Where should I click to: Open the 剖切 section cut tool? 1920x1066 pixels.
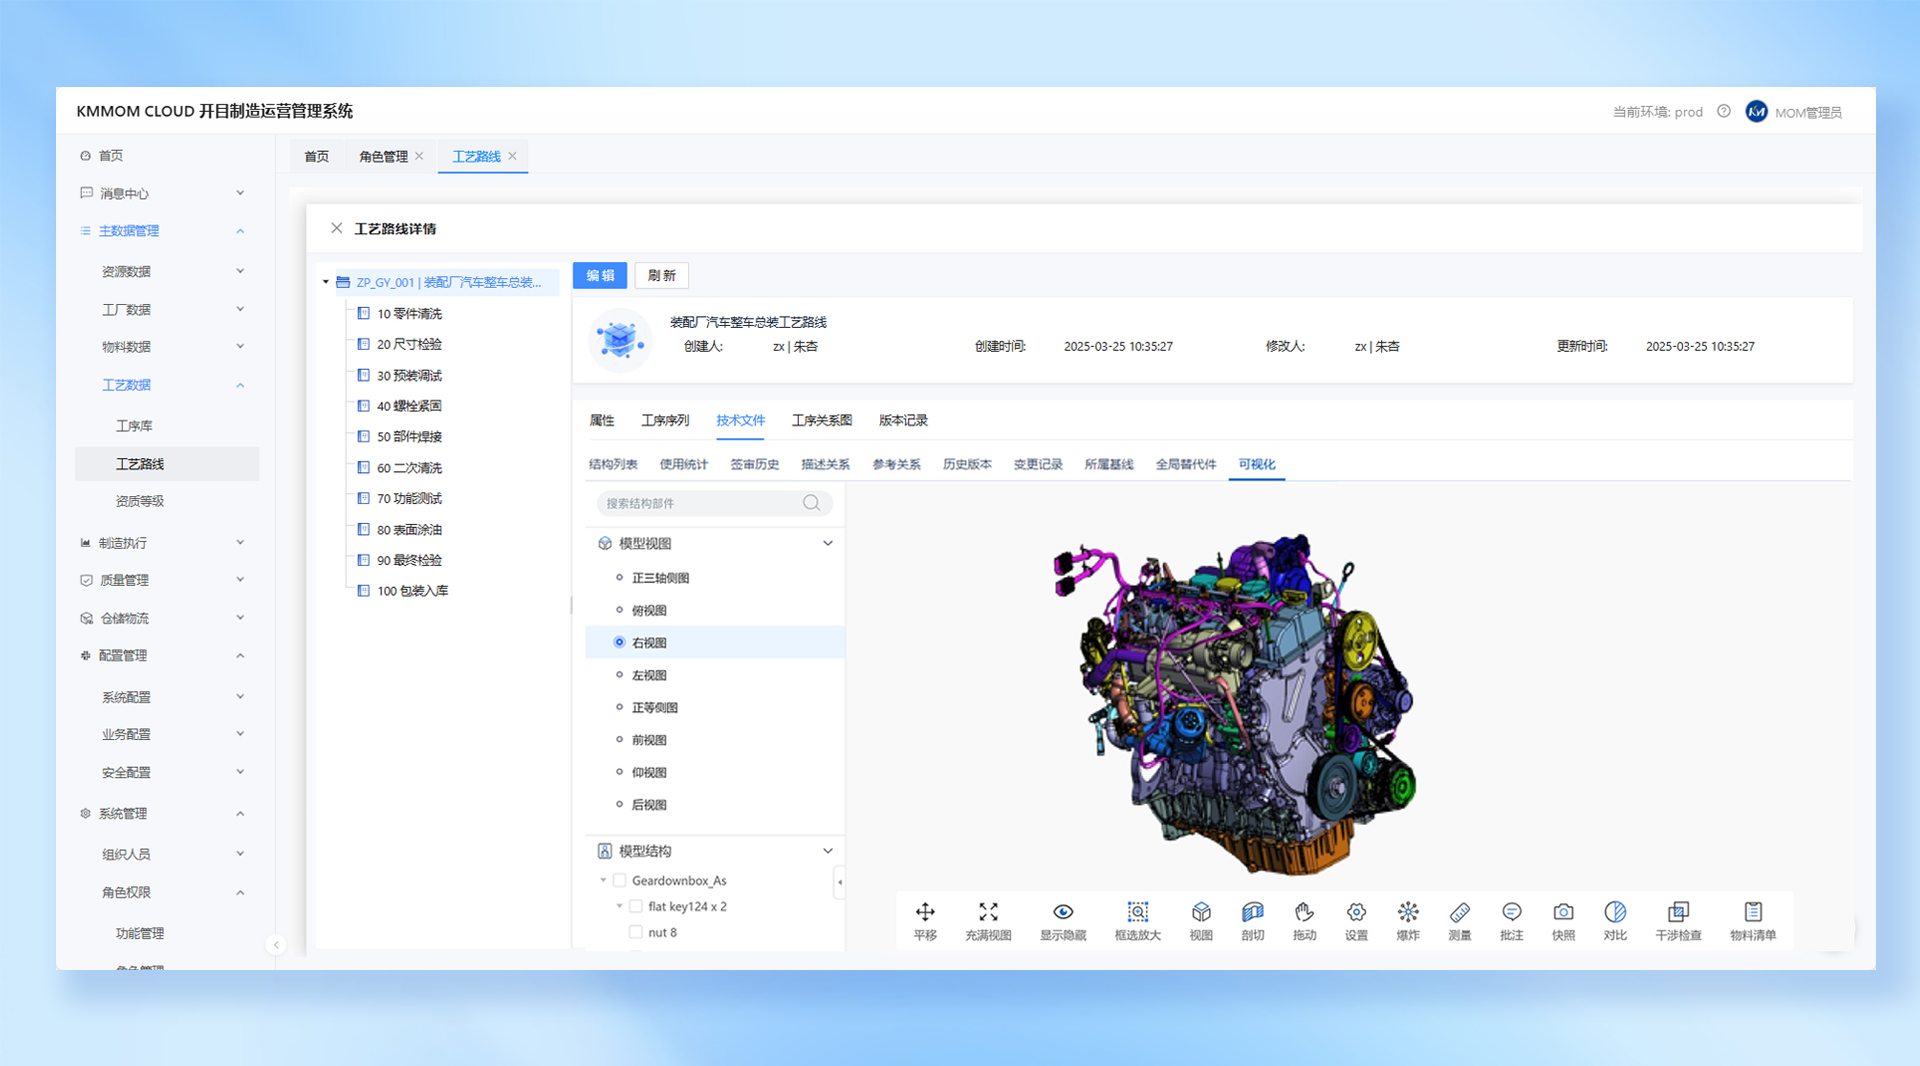[1252, 913]
